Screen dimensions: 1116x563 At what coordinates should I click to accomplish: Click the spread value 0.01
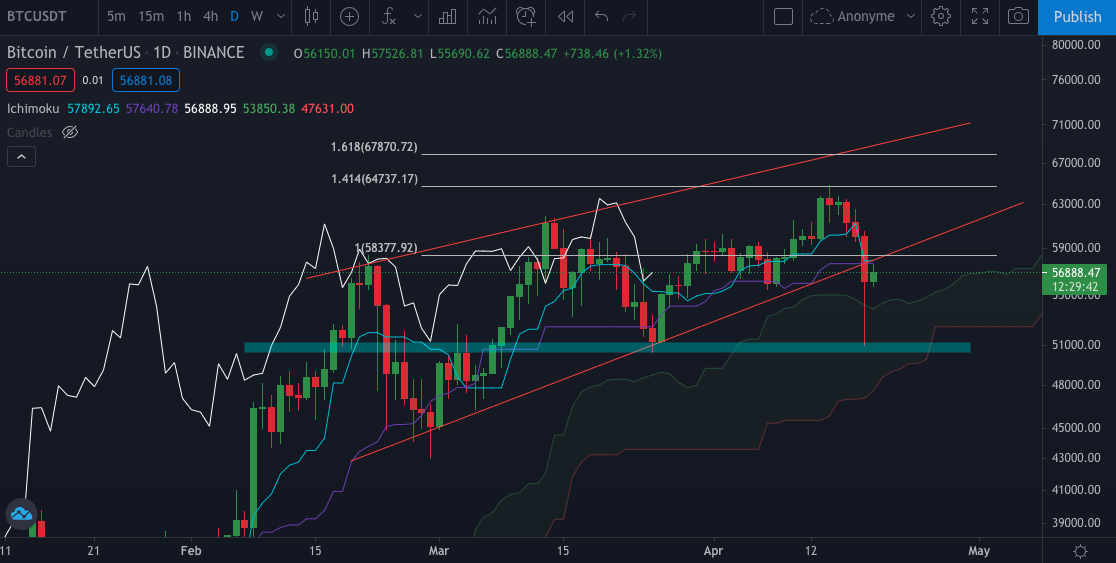pos(93,80)
